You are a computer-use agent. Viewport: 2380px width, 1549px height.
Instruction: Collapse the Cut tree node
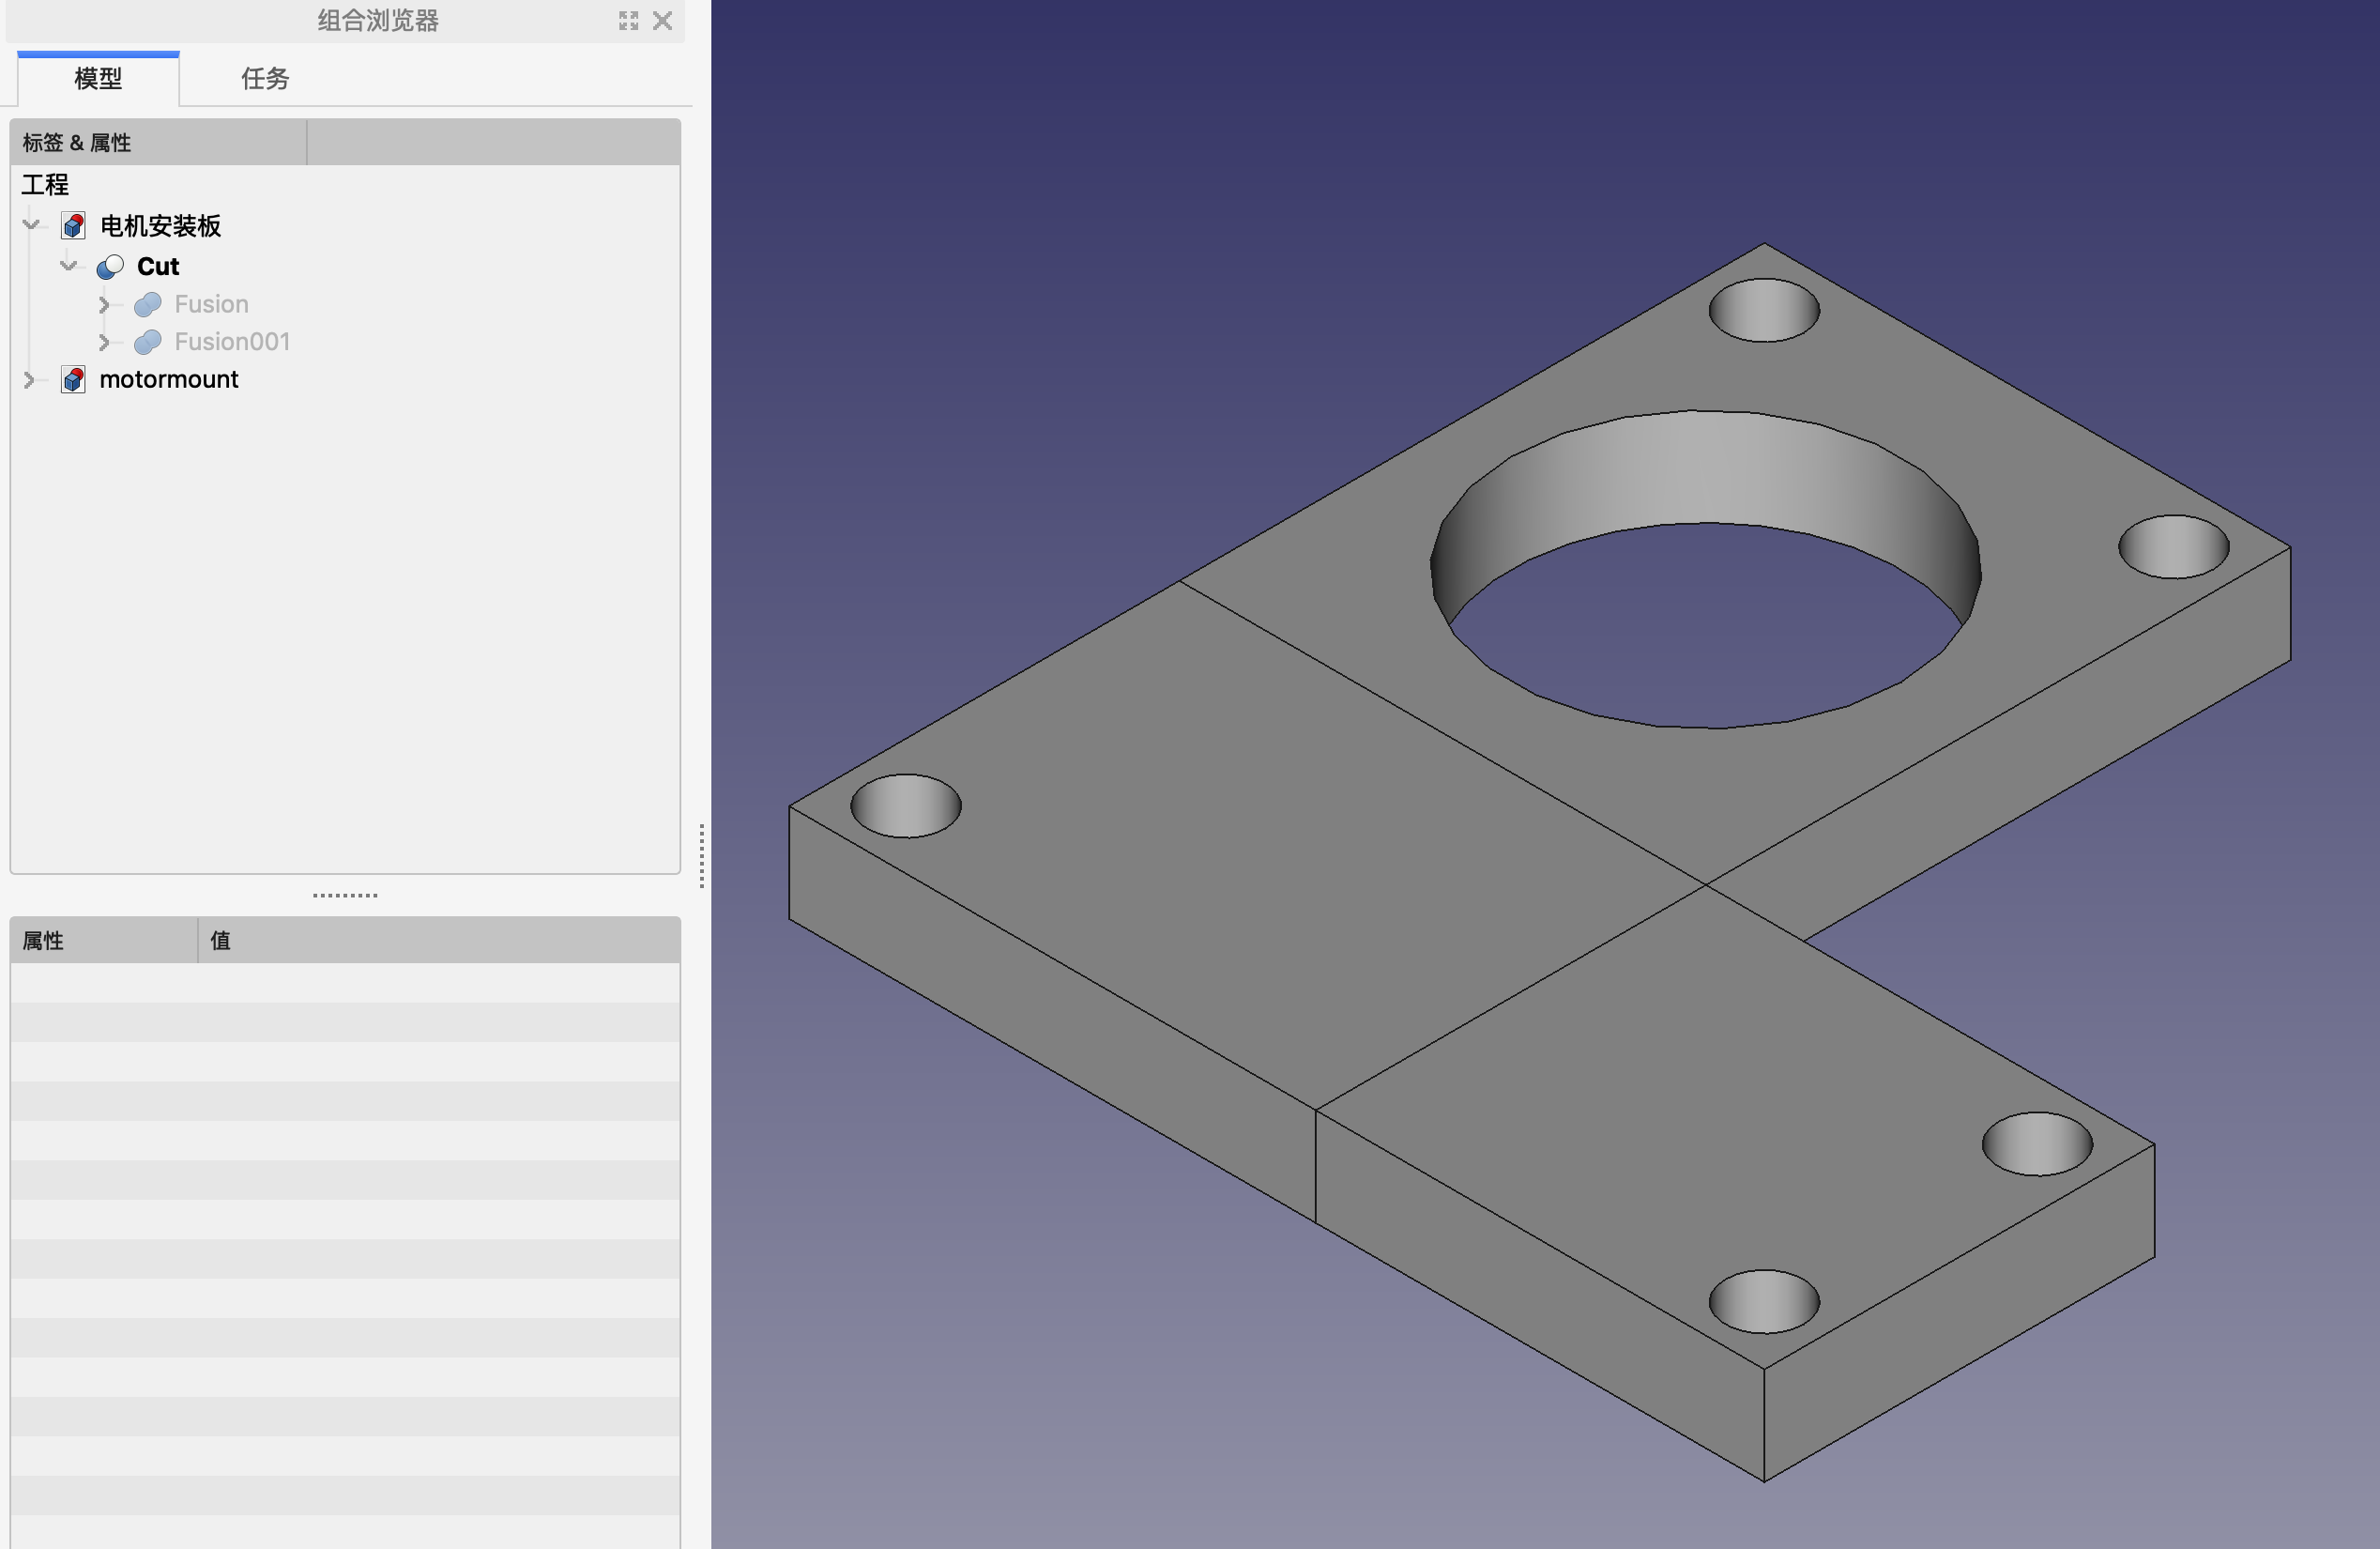(x=68, y=266)
